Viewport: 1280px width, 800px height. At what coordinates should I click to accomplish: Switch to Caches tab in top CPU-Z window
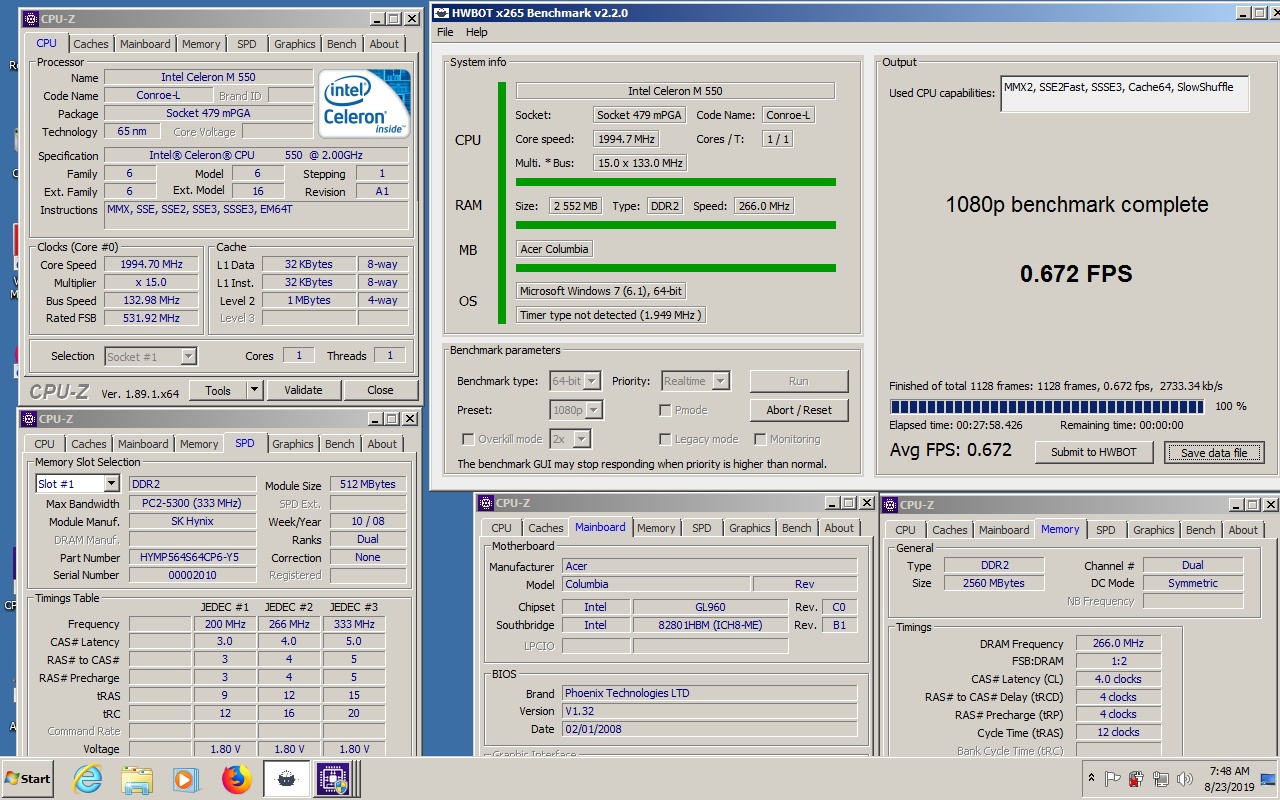[91, 44]
